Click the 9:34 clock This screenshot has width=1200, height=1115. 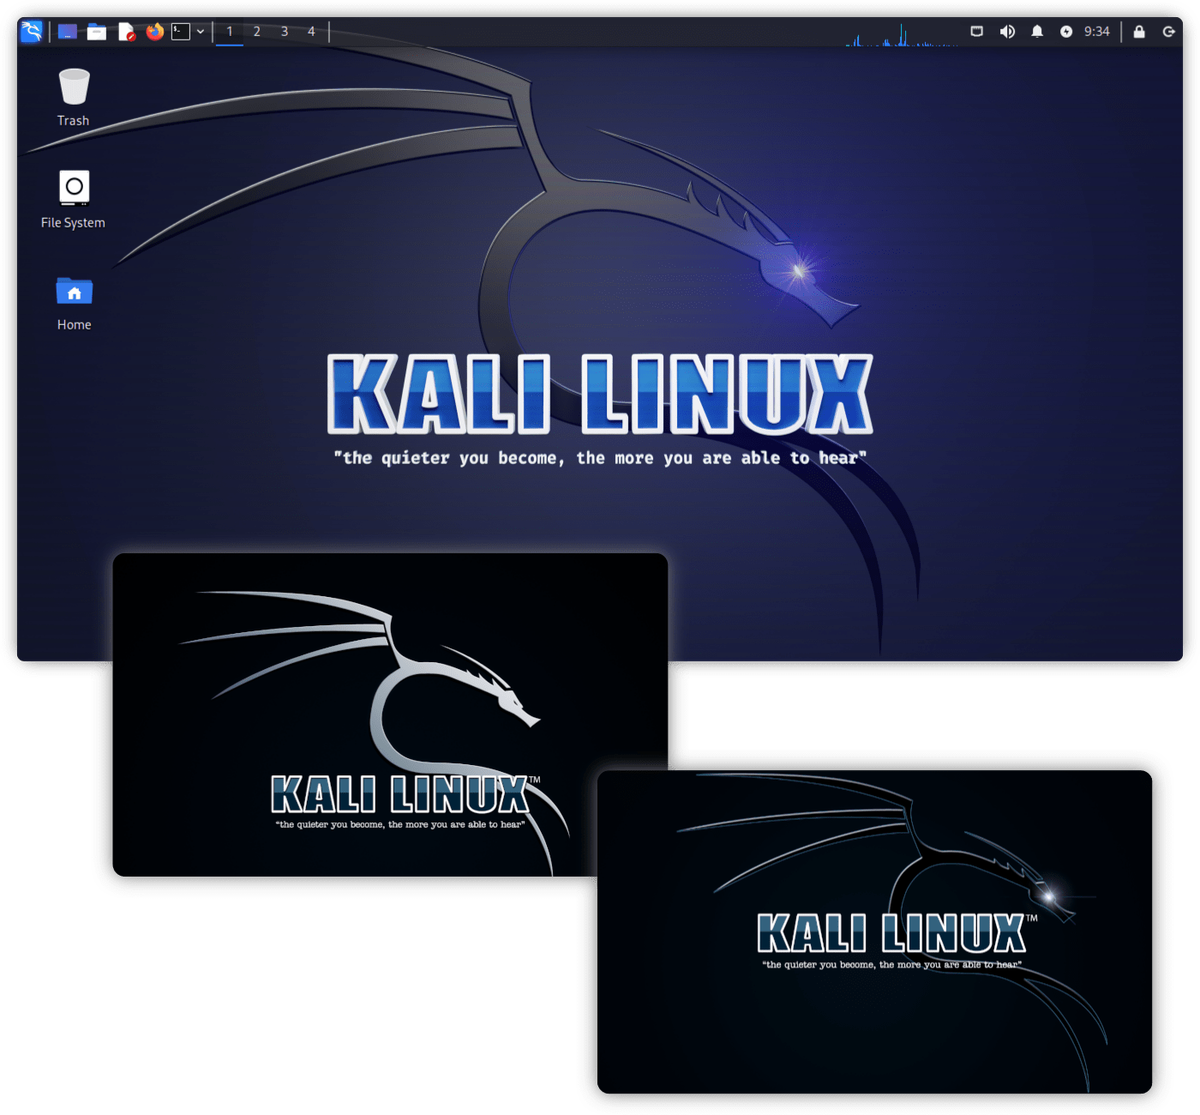coord(1097,31)
